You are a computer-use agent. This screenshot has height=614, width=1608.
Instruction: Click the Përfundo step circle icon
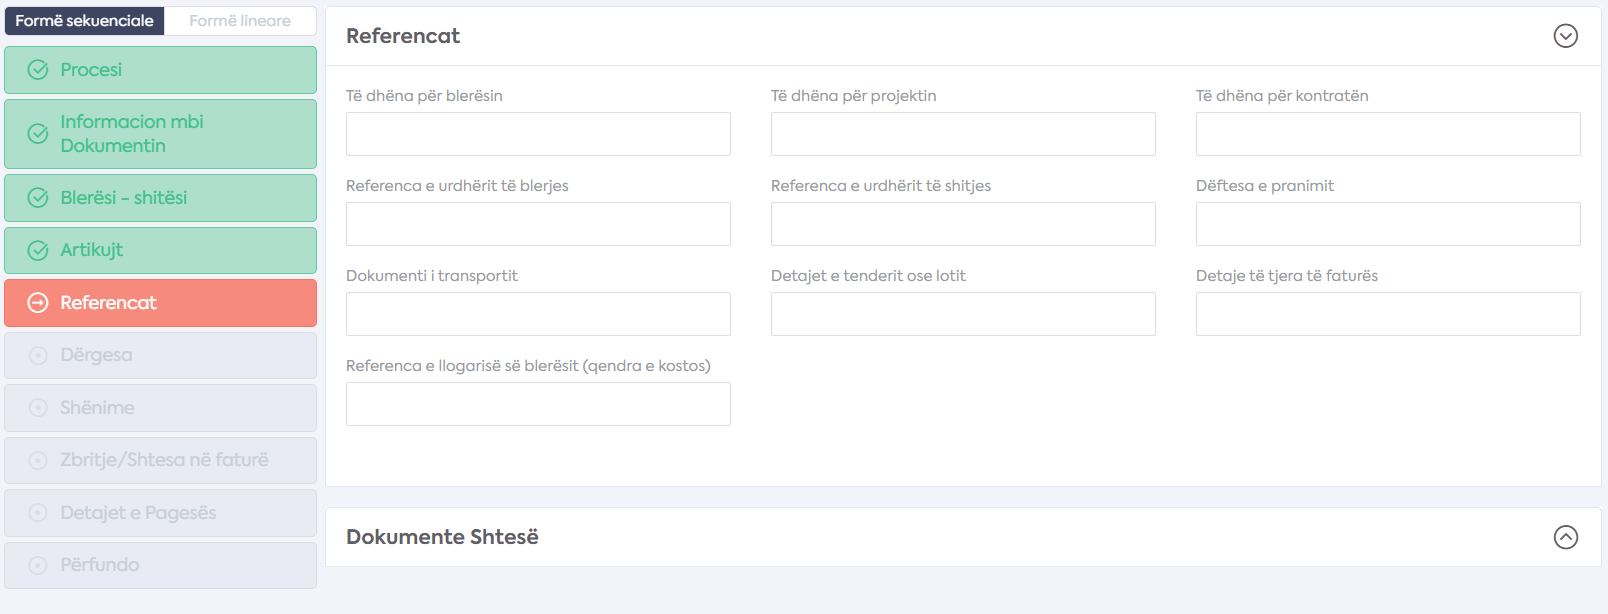pos(38,565)
